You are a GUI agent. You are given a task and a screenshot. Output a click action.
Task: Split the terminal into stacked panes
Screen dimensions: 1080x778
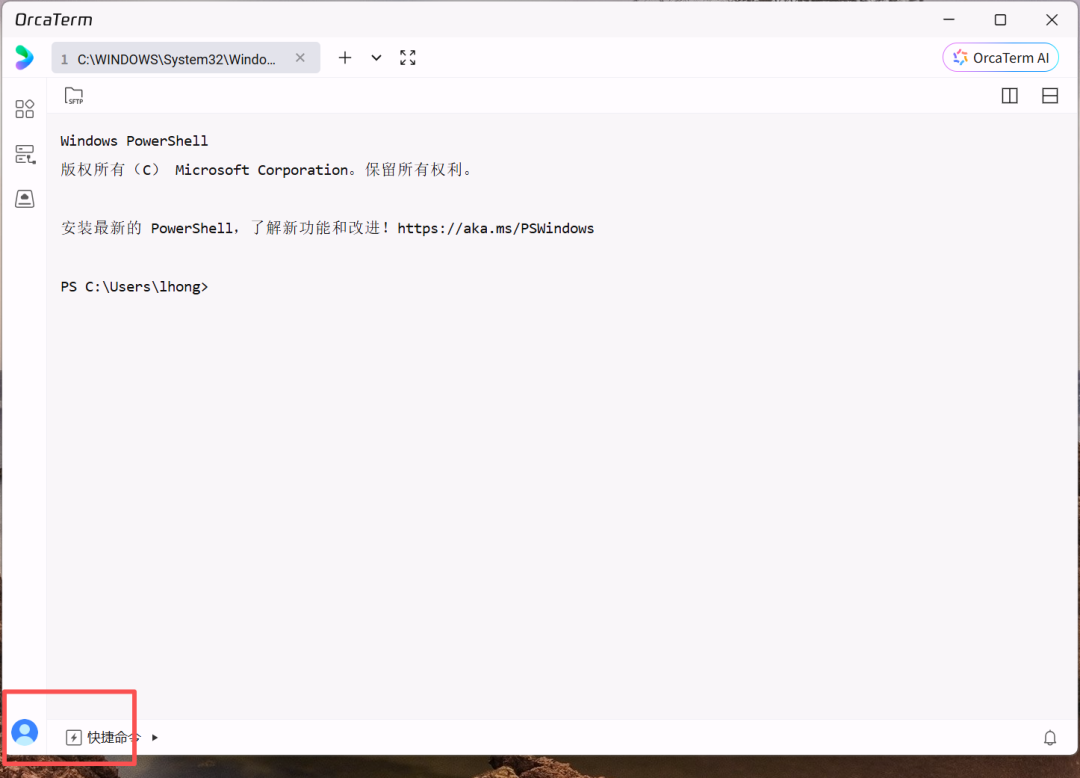tap(1050, 96)
